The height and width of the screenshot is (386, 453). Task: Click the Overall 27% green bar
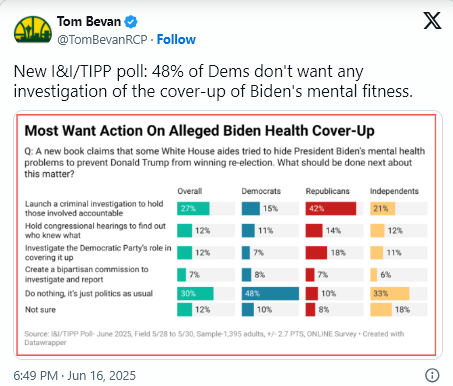click(x=193, y=208)
